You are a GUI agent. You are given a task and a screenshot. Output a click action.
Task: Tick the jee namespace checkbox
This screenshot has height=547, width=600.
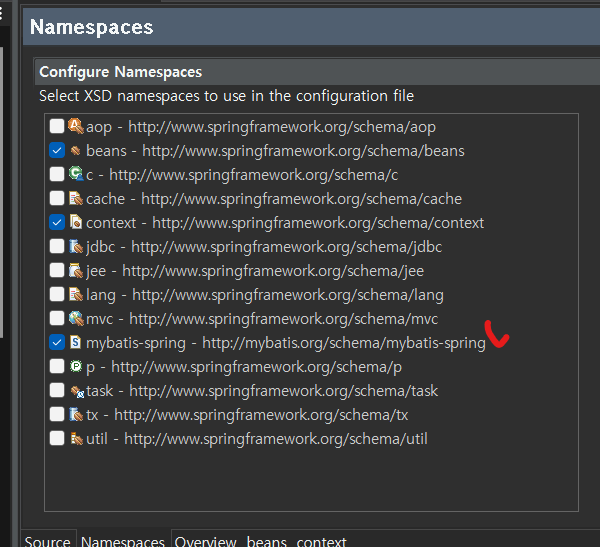tap(57, 270)
